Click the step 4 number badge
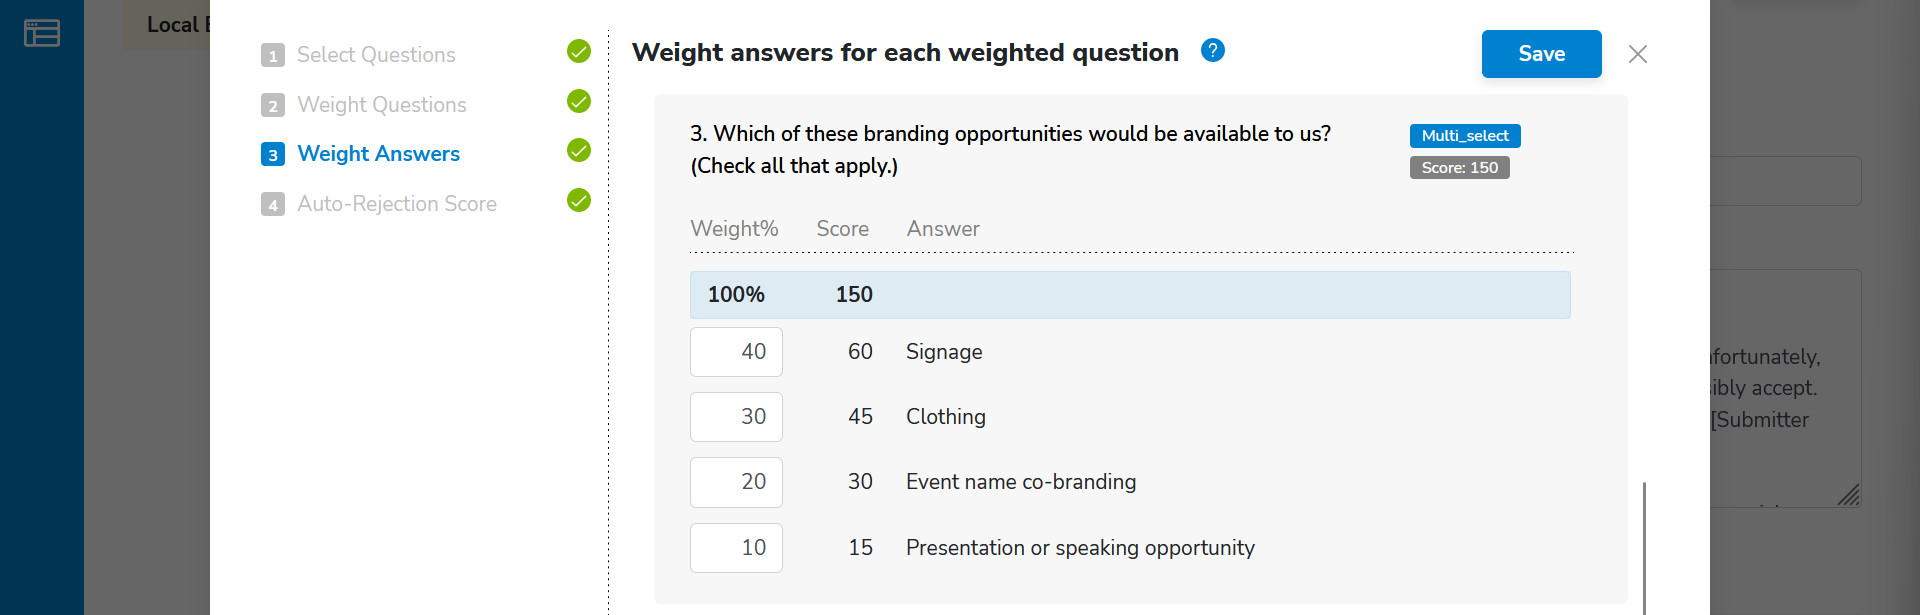Image resolution: width=1920 pixels, height=615 pixels. (273, 204)
